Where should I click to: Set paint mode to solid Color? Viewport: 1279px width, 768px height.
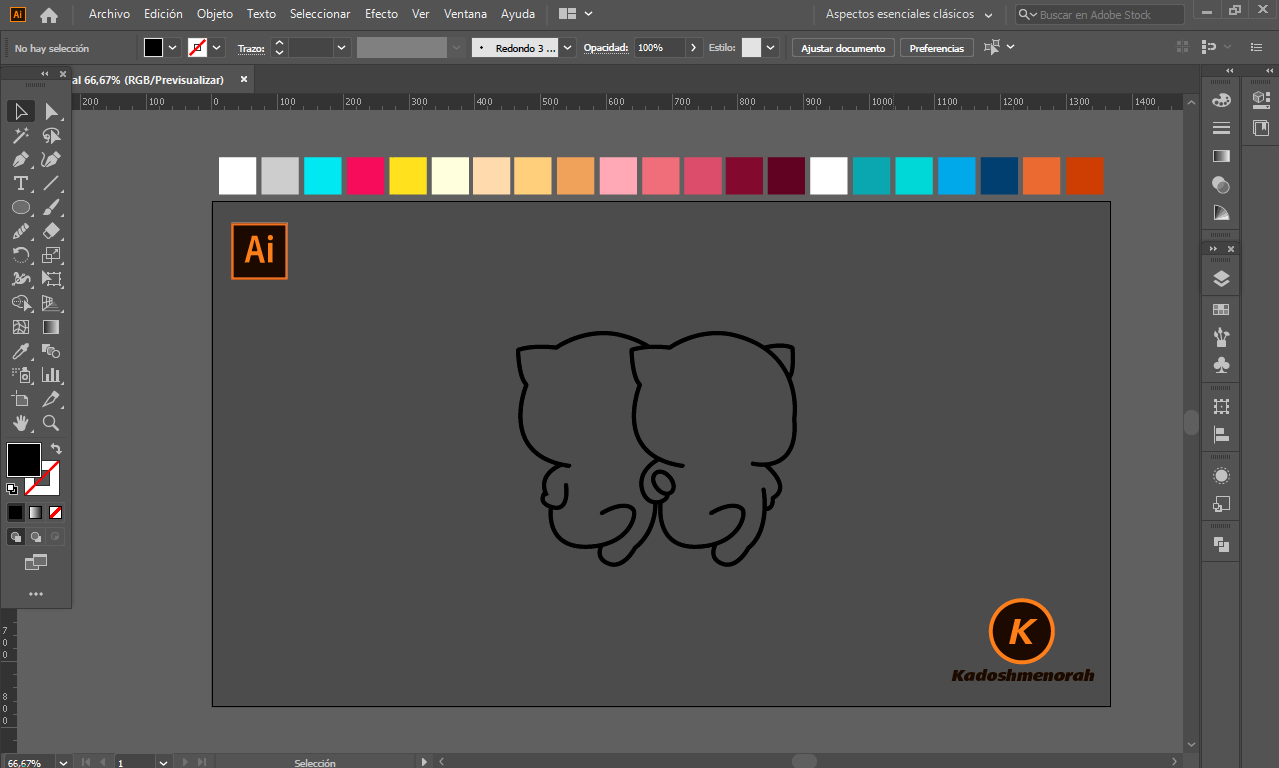[x=15, y=512]
